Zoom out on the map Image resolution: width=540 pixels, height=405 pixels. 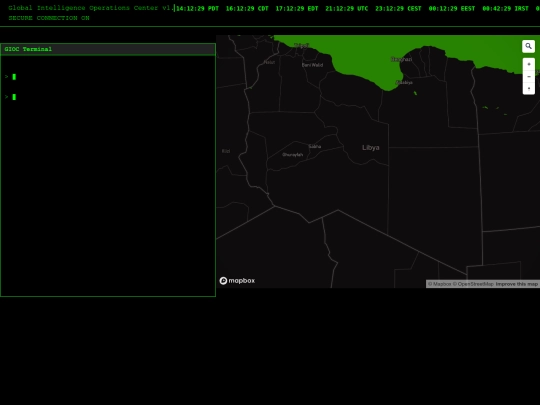(529, 76)
